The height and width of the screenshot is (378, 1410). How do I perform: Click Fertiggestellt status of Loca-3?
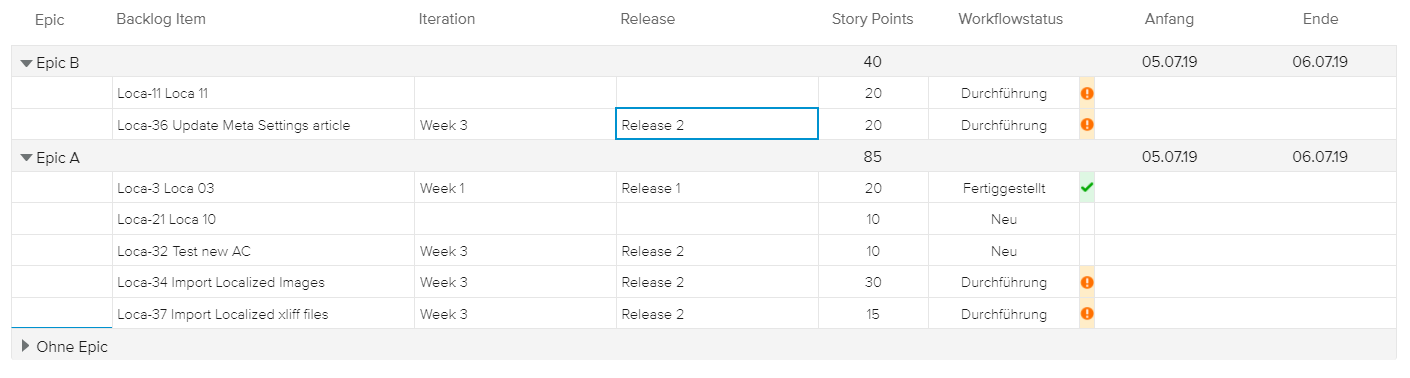click(x=1004, y=188)
